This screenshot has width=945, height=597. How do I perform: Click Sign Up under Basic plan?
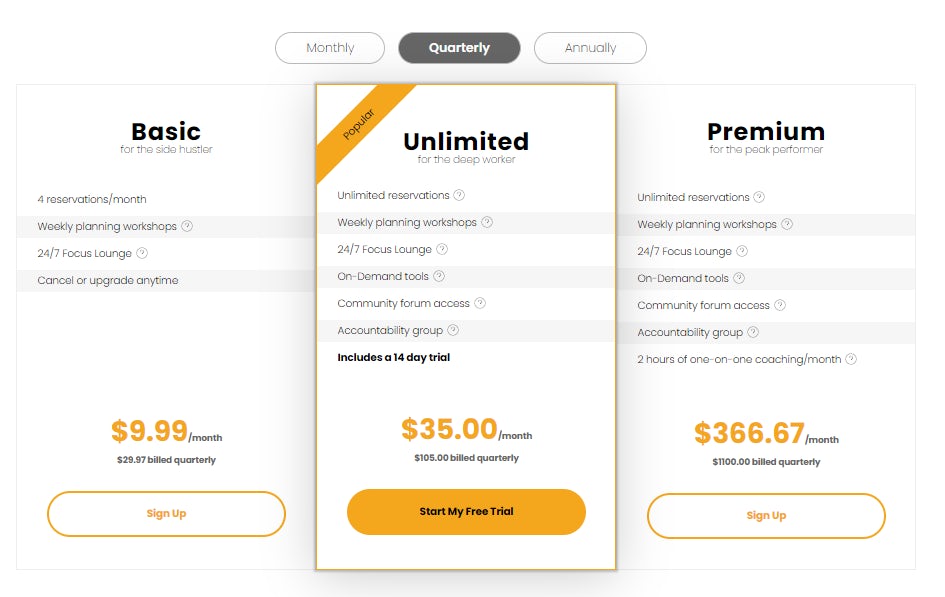[x=166, y=514]
